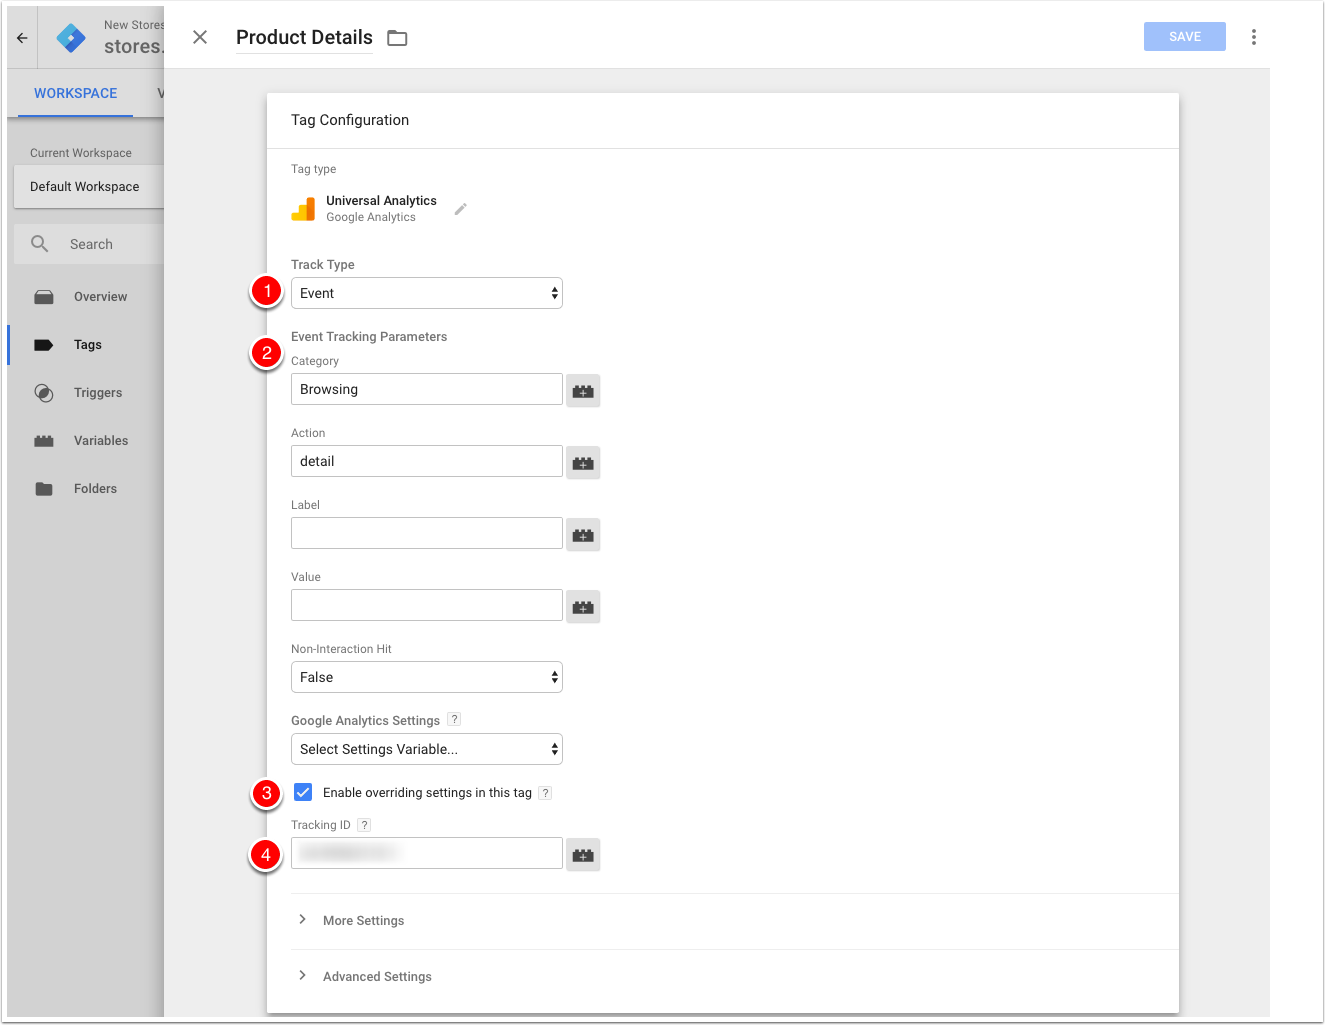Viewport: 1325px width, 1025px height.
Task: Edit tag type with pencil icon
Action: tap(461, 209)
